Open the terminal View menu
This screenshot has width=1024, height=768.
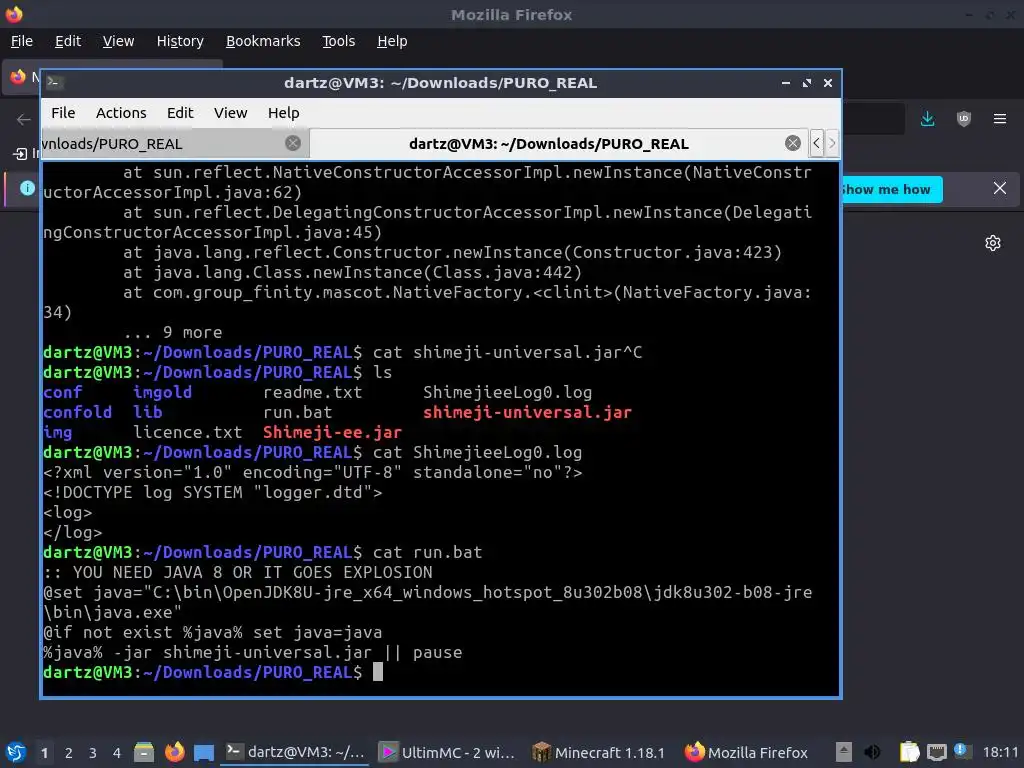[x=231, y=113]
